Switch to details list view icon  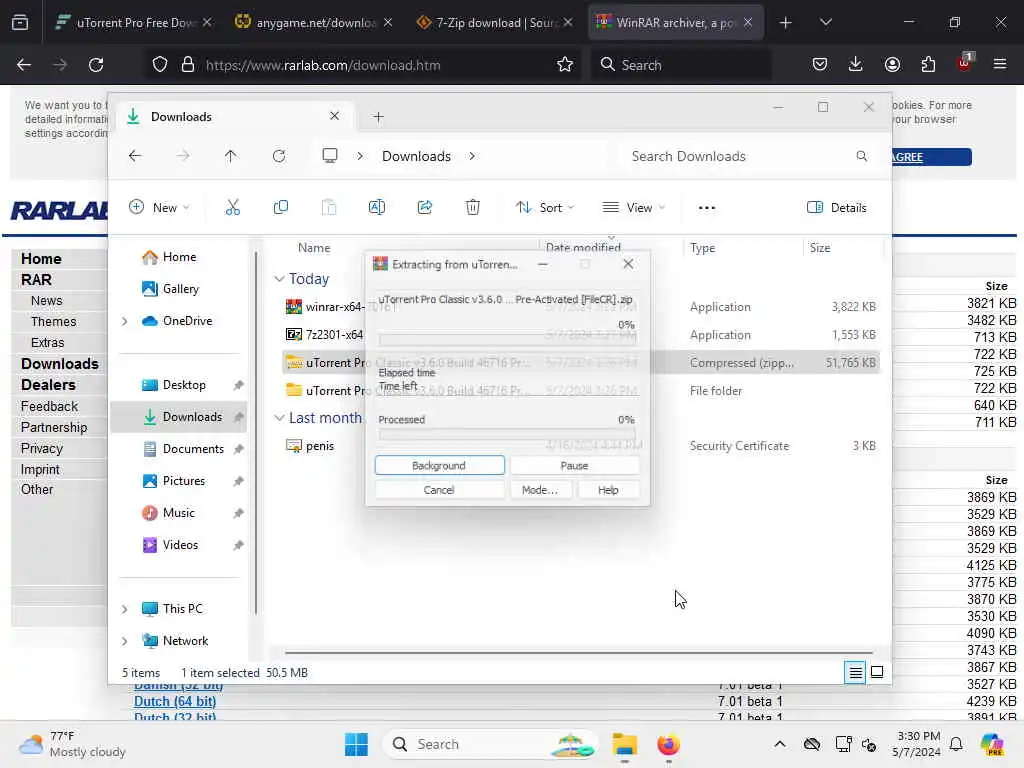pos(855,672)
